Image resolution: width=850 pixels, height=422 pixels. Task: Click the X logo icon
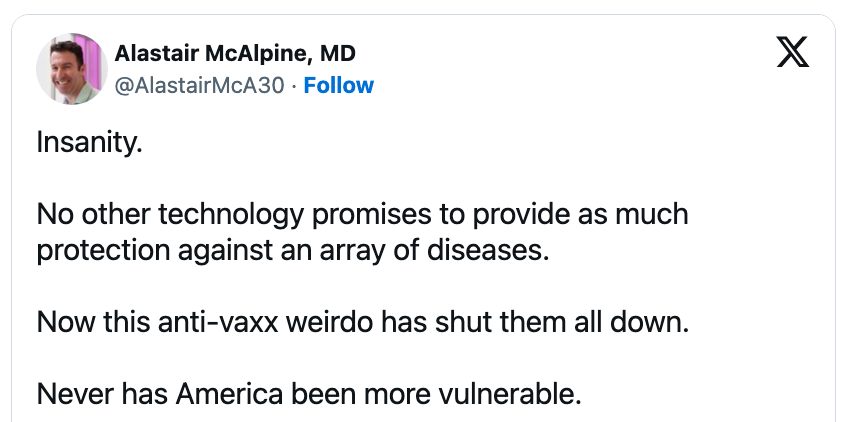(x=792, y=53)
